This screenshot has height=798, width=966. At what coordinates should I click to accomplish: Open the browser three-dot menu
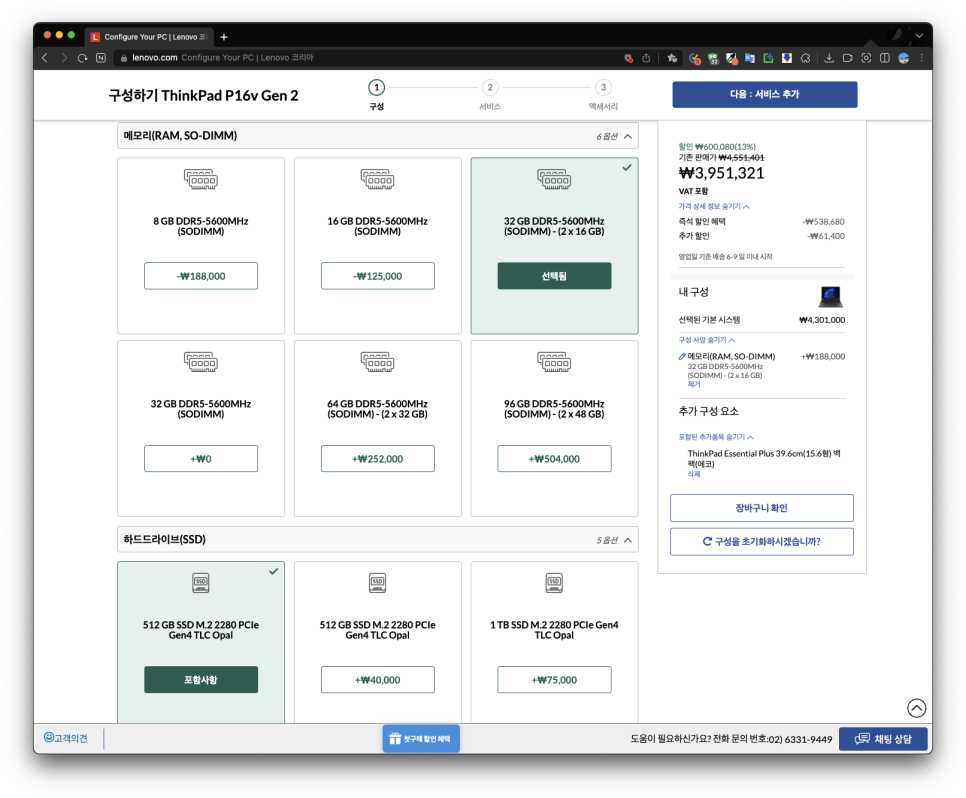pyautogui.click(x=922, y=58)
